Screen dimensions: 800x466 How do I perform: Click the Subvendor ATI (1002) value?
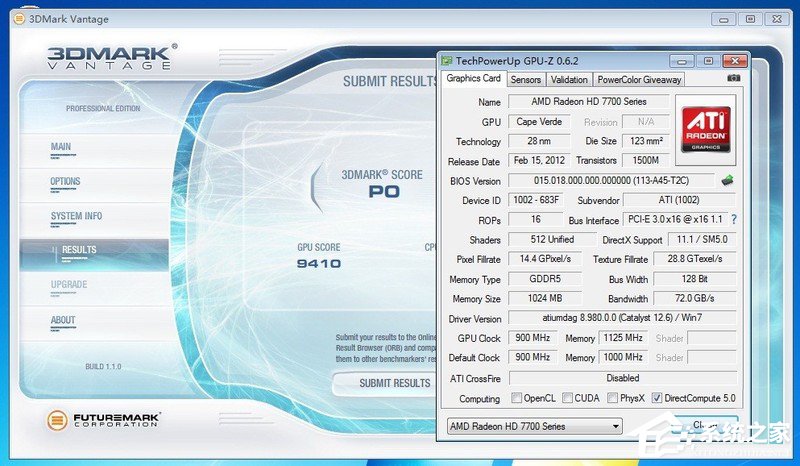[x=679, y=200]
